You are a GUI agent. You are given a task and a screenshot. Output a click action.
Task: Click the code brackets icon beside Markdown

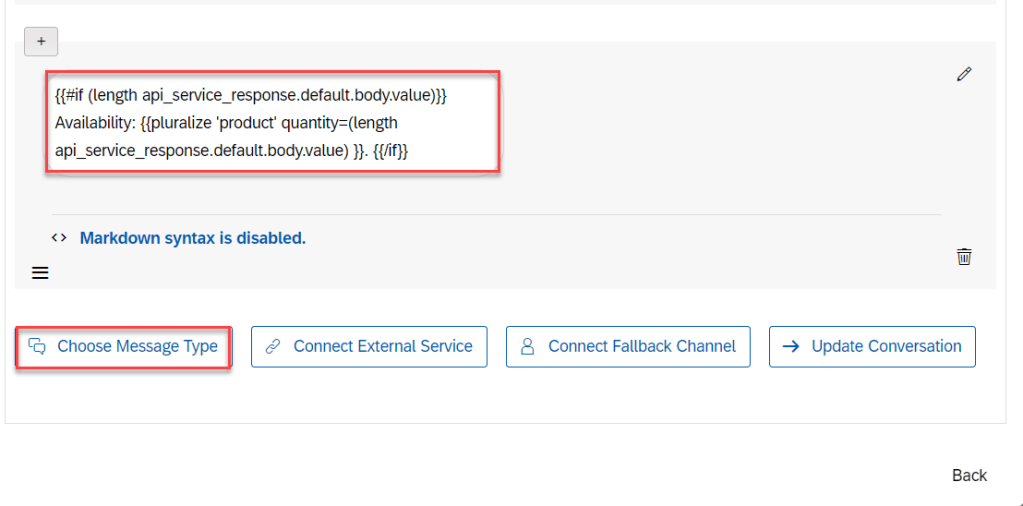(x=60, y=238)
